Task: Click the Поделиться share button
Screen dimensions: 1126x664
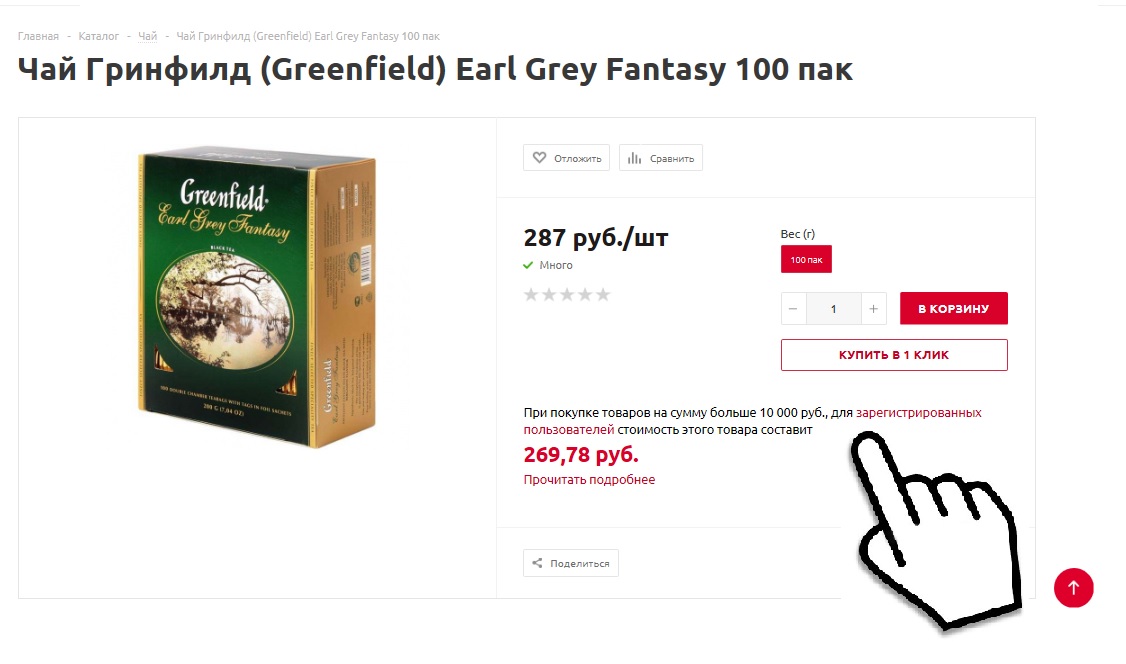Action: point(571,563)
